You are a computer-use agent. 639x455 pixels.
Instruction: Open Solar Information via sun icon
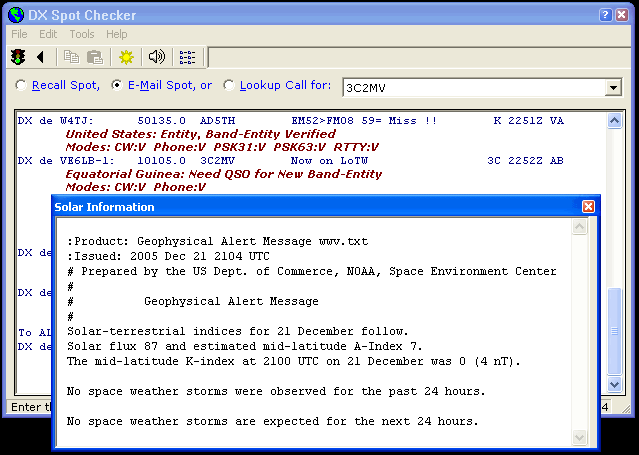click(126, 57)
